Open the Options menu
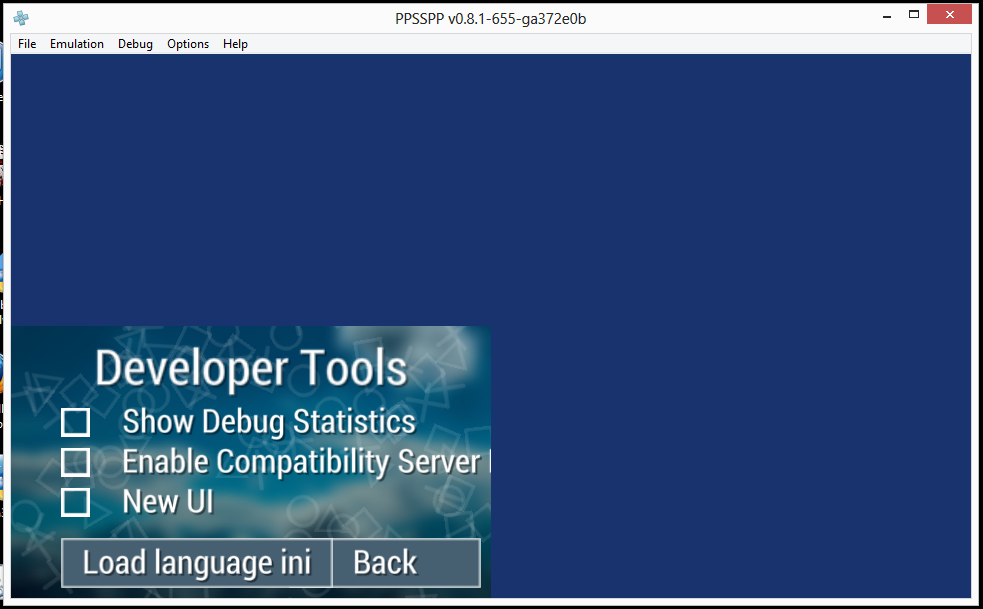This screenshot has height=609, width=983. click(188, 44)
